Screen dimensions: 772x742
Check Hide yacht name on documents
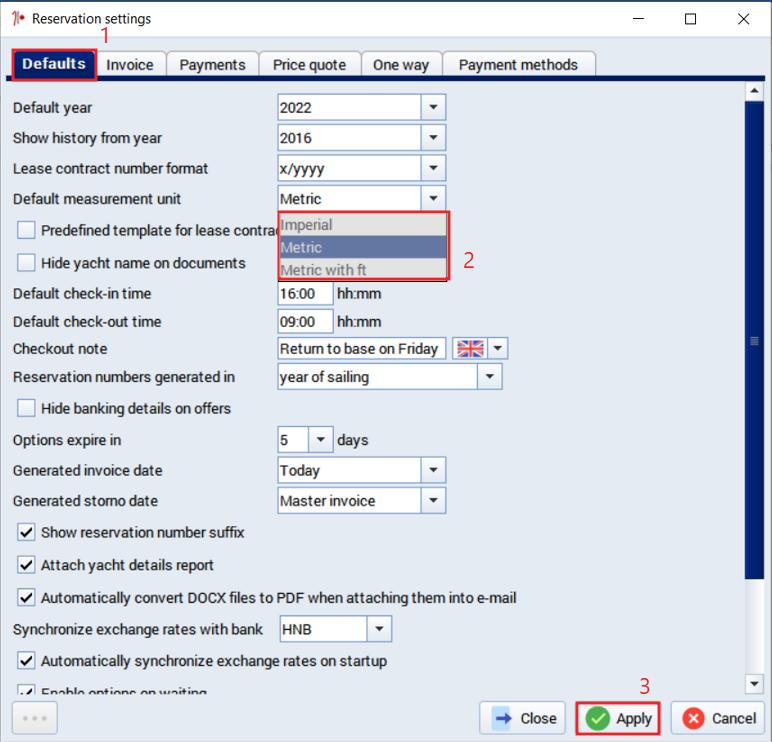(26, 262)
